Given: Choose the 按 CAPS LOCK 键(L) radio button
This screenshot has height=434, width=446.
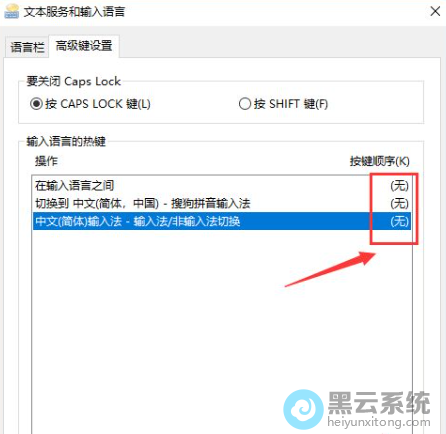Looking at the screenshot, I should (36, 104).
